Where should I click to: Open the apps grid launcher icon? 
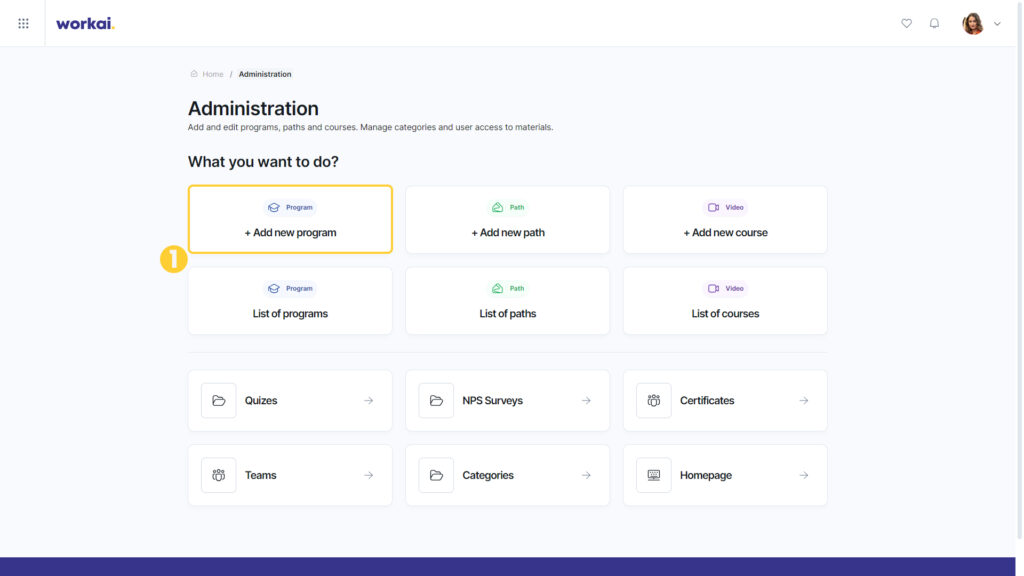coord(24,24)
